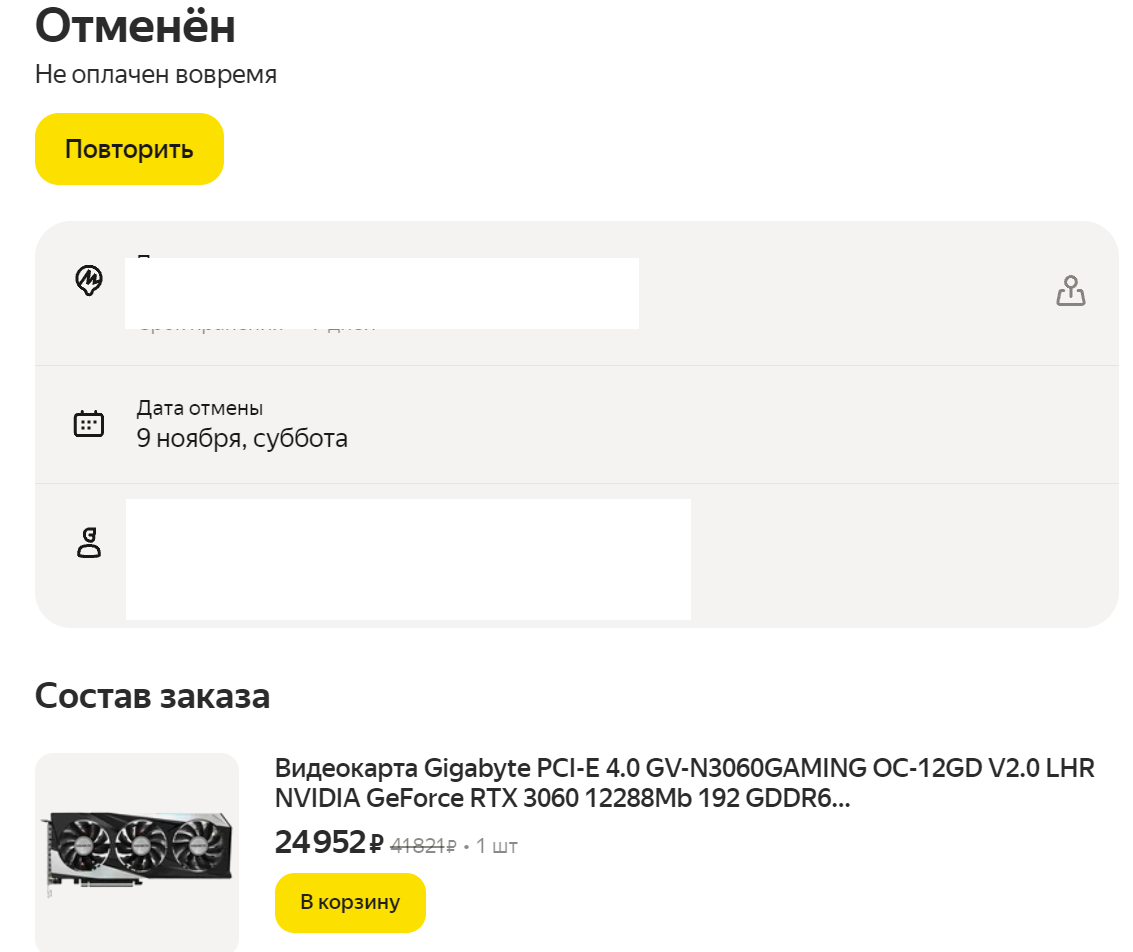Click the recipient person icon
The width and height of the screenshot is (1133, 952).
coord(89,542)
